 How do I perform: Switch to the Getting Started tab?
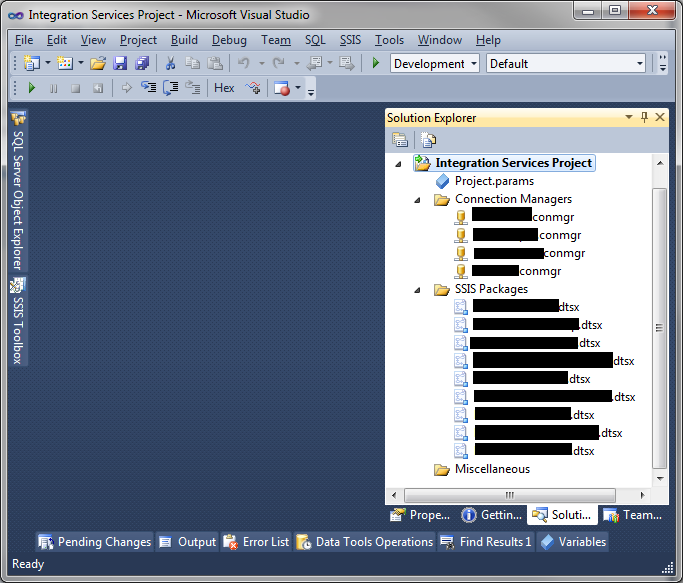(492, 515)
